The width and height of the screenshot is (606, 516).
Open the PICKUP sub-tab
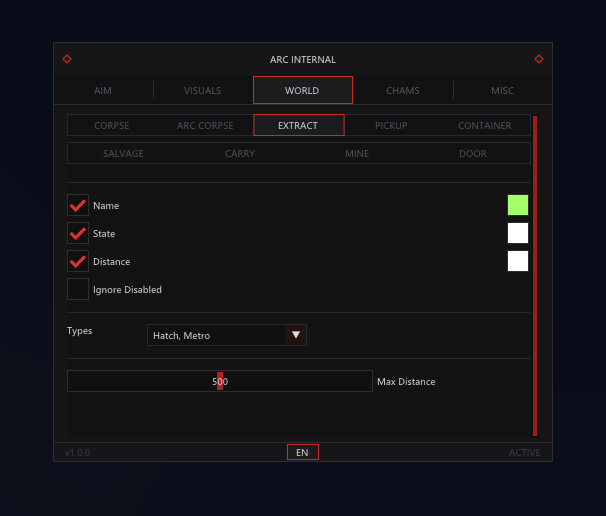pos(391,125)
